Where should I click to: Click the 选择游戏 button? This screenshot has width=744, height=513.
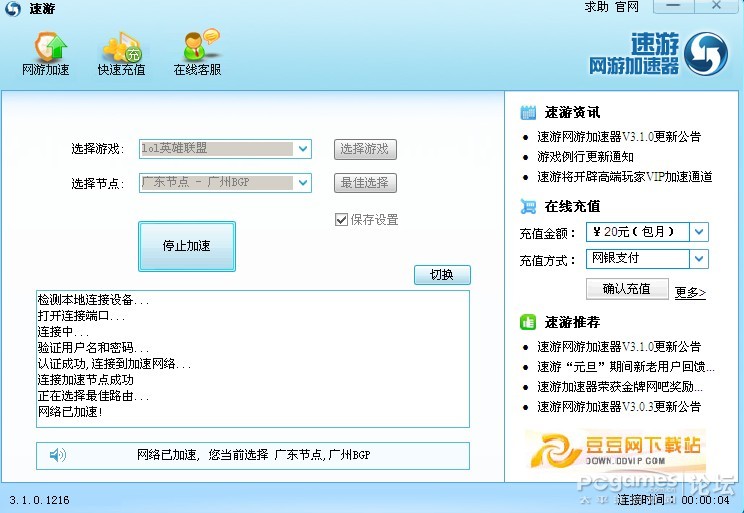click(365, 149)
